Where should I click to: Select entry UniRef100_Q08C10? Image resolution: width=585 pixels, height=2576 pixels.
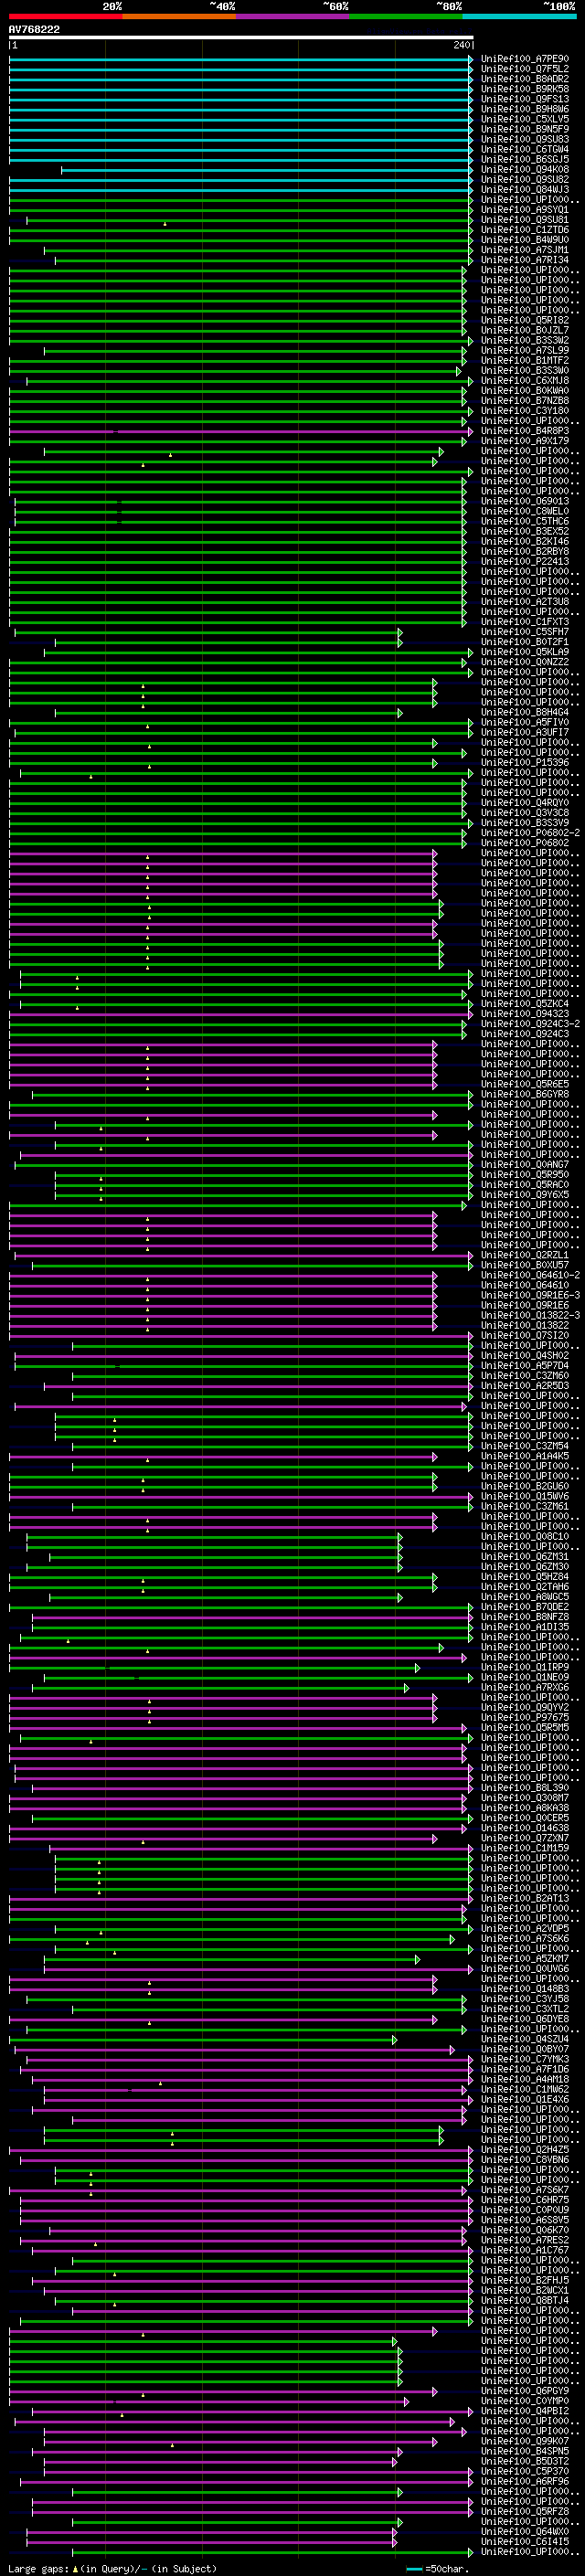coord(525,1537)
